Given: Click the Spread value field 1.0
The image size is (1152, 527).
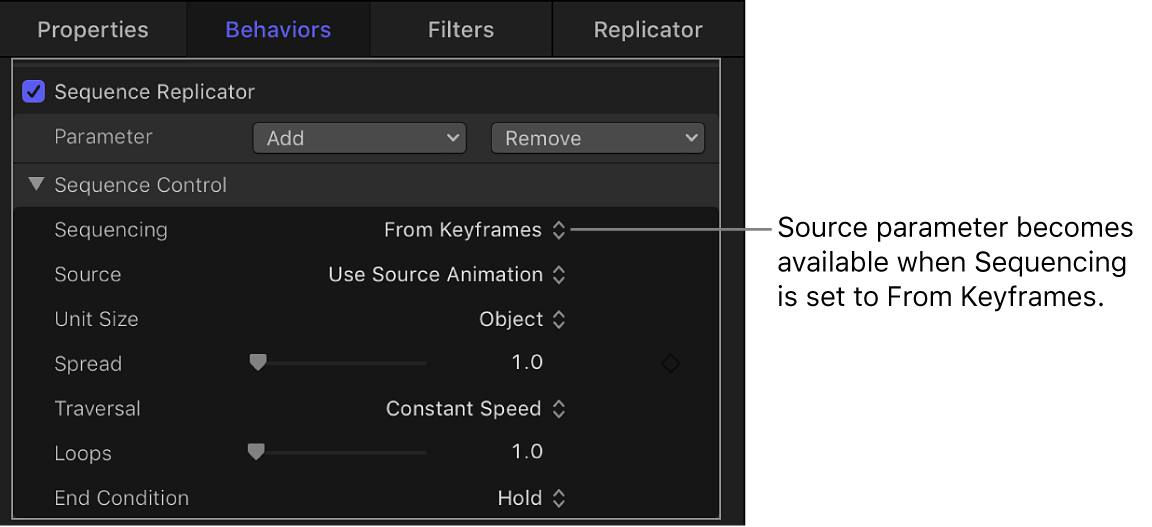Looking at the screenshot, I should pos(527,363).
